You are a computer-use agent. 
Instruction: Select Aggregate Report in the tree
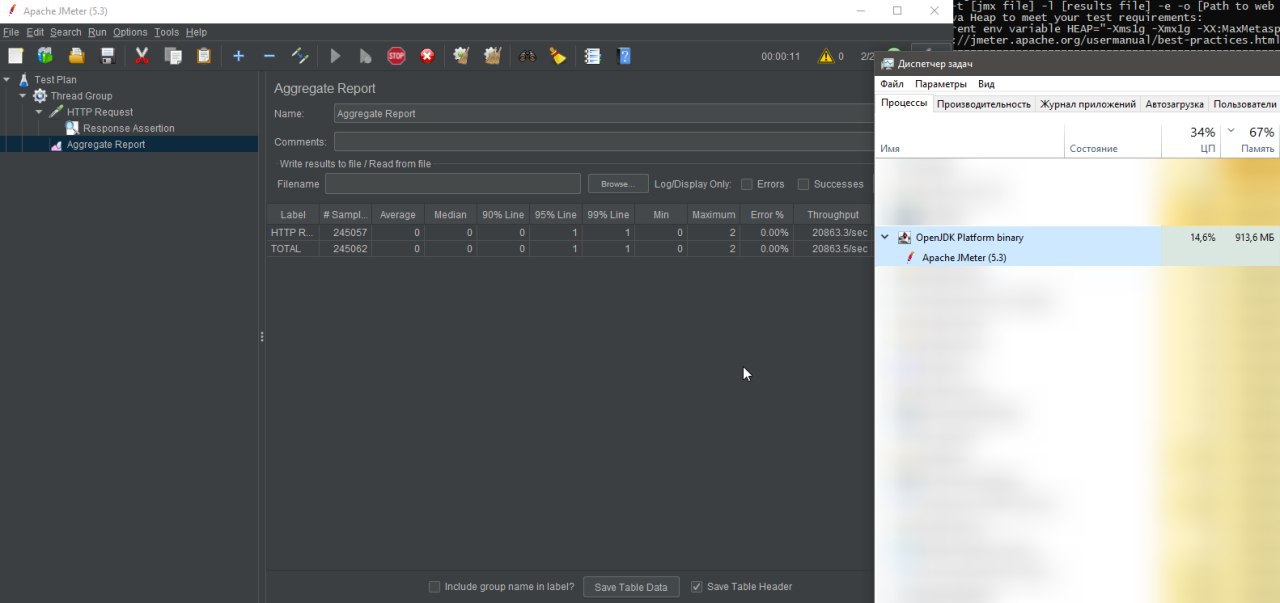pyautogui.click(x=106, y=145)
